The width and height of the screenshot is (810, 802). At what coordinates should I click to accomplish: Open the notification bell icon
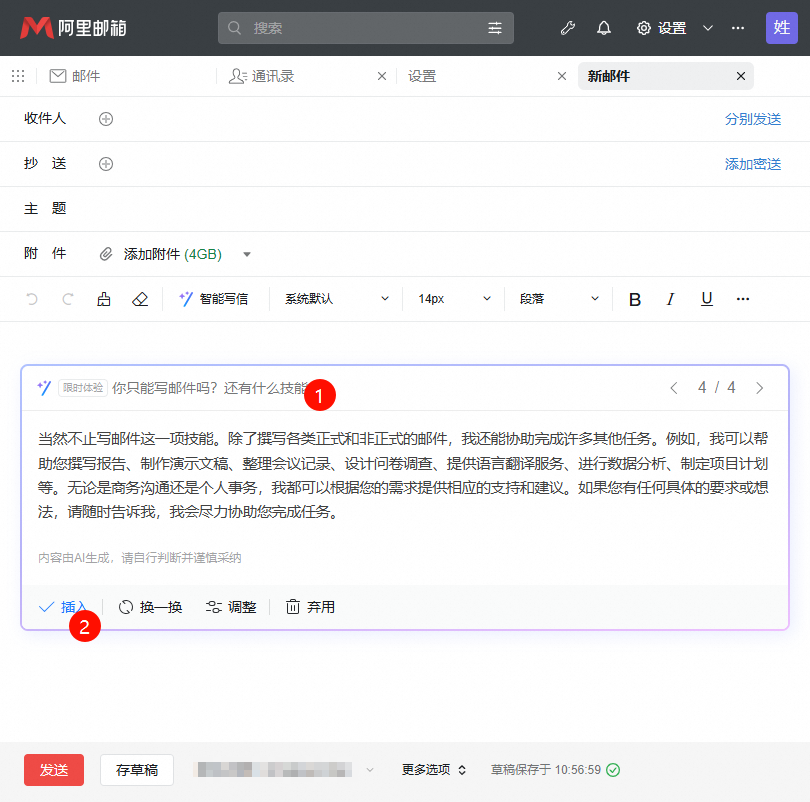coord(604,28)
